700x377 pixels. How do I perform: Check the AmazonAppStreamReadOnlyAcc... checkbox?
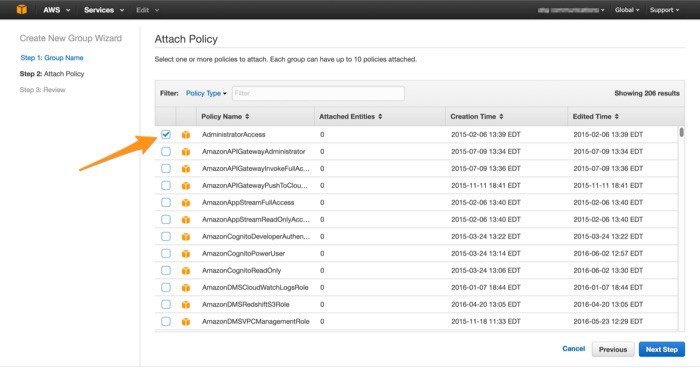[x=166, y=219]
